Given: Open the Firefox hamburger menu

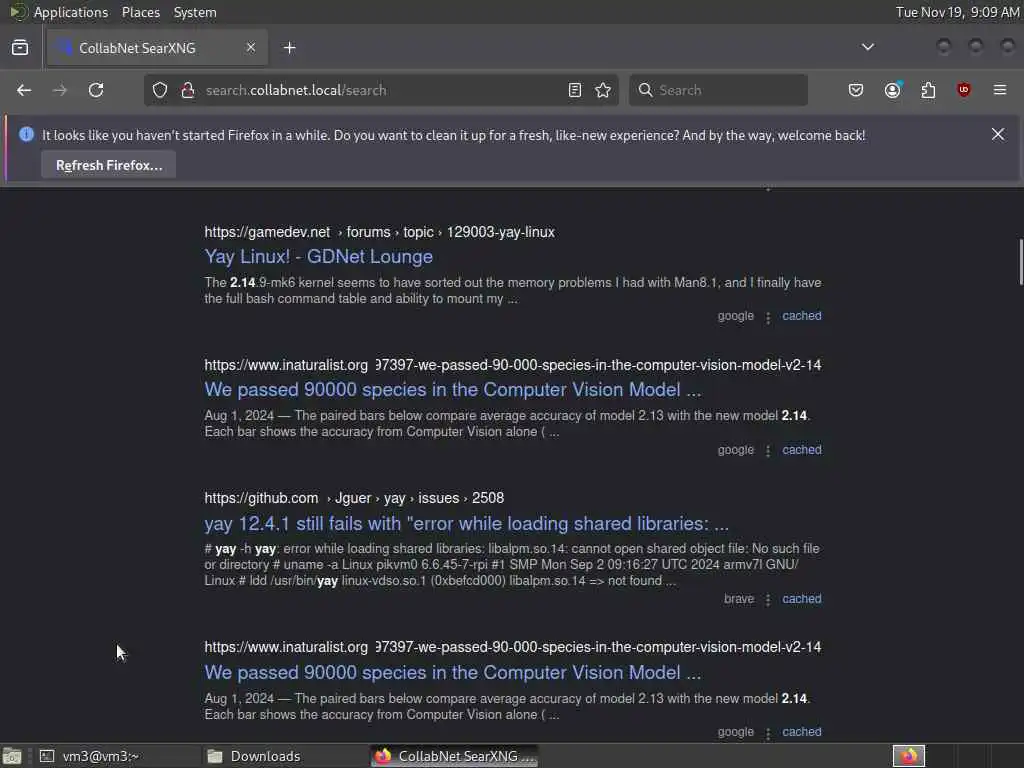Looking at the screenshot, I should click(x=1000, y=90).
